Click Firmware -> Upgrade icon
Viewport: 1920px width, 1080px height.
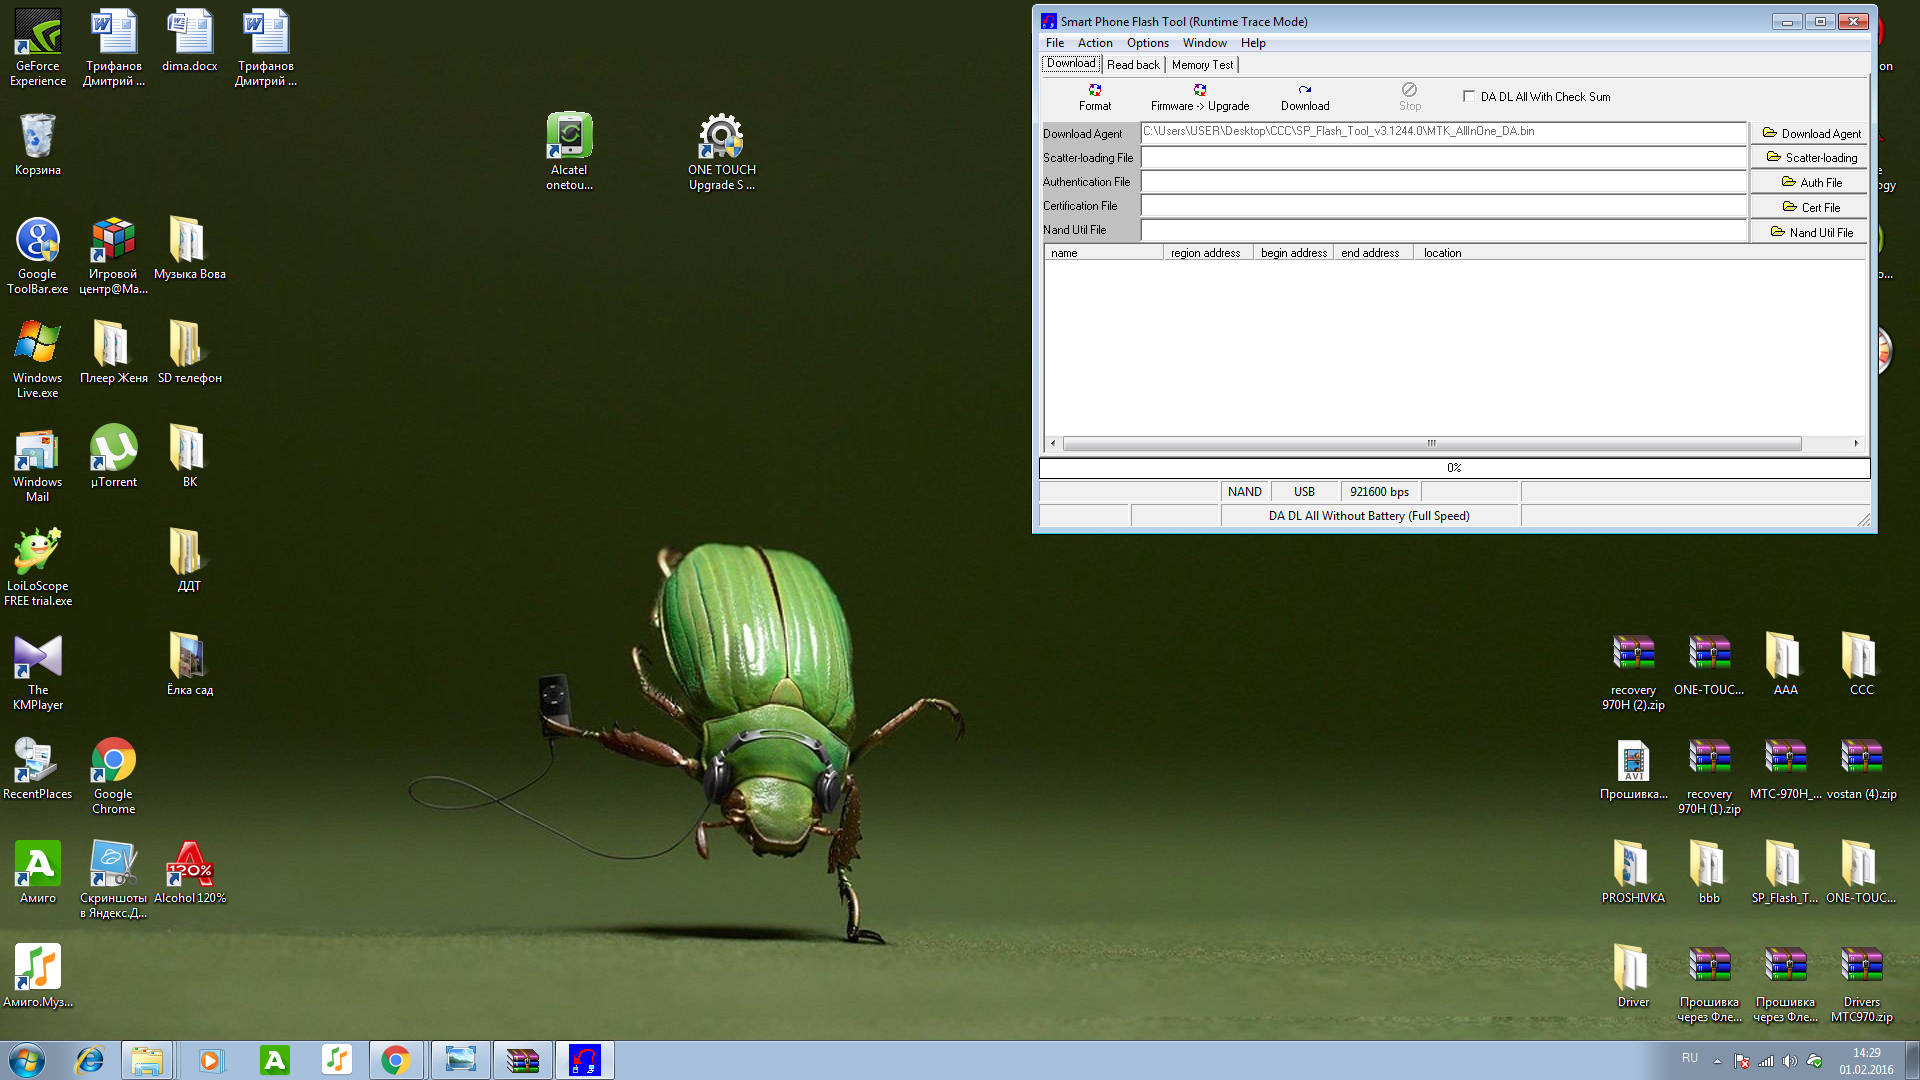[x=1199, y=96]
